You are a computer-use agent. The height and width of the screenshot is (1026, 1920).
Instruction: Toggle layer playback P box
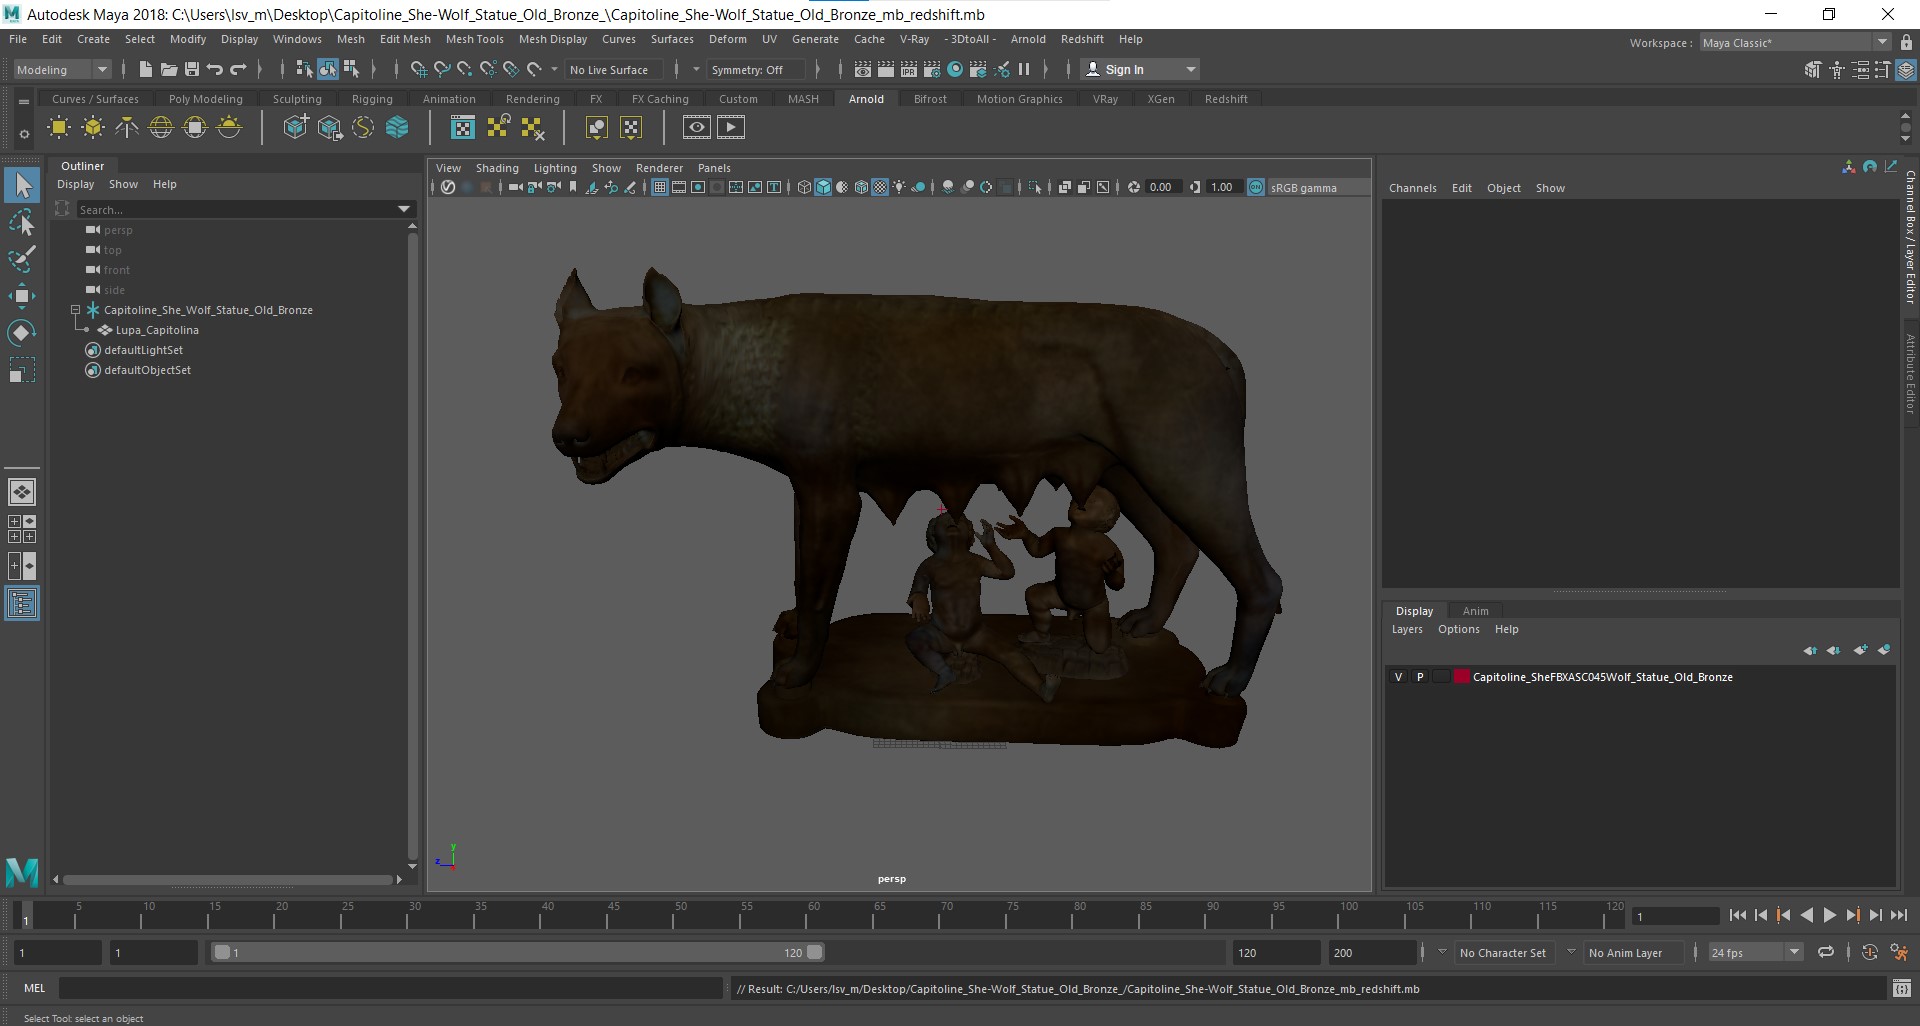(1419, 677)
